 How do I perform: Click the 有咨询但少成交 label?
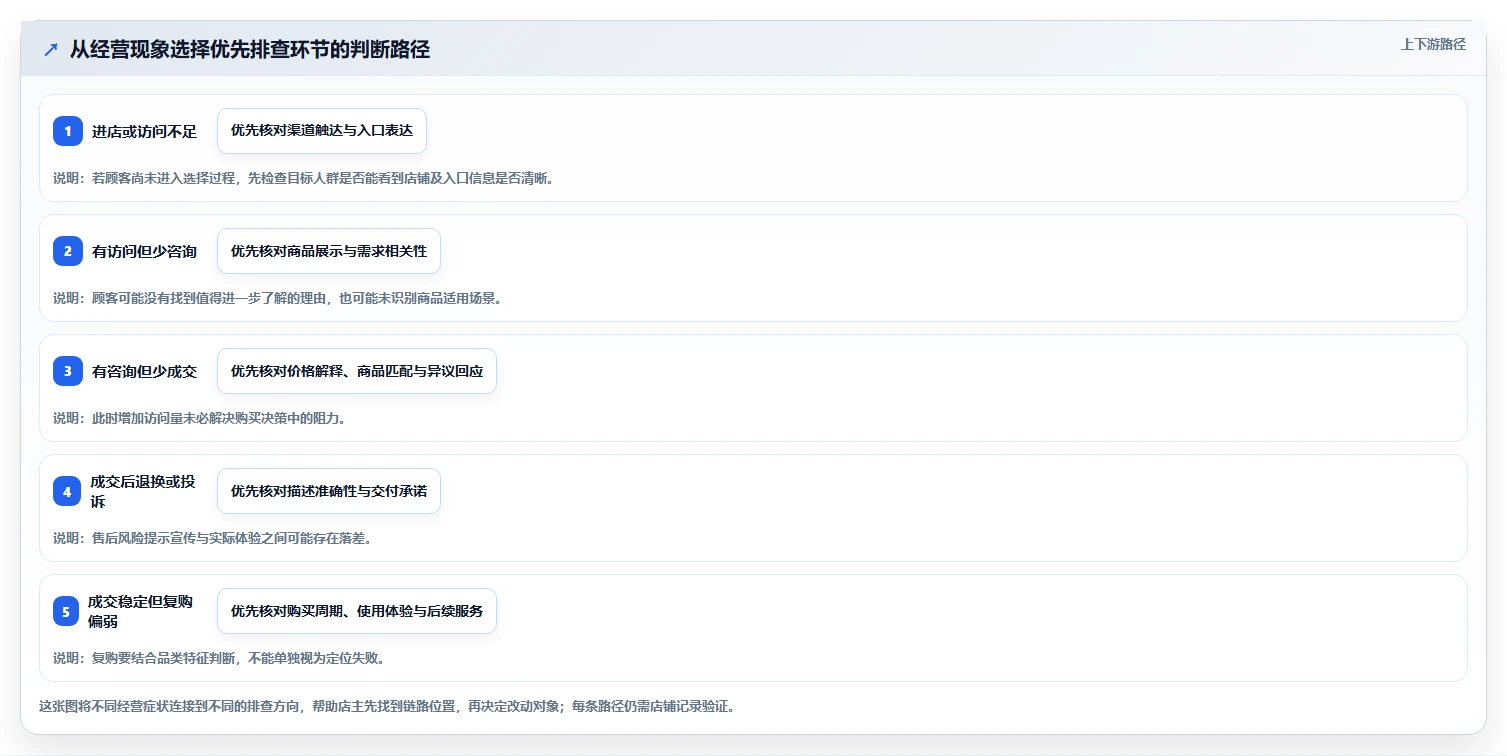click(x=145, y=371)
